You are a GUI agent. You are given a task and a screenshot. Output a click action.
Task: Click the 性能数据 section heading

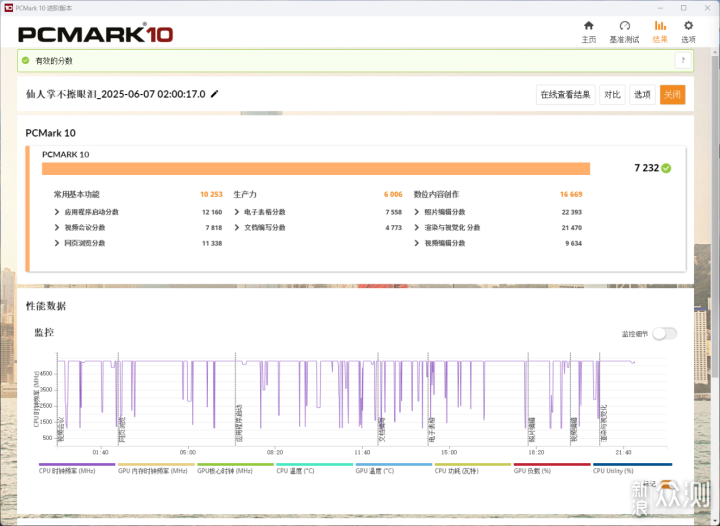click(x=46, y=306)
